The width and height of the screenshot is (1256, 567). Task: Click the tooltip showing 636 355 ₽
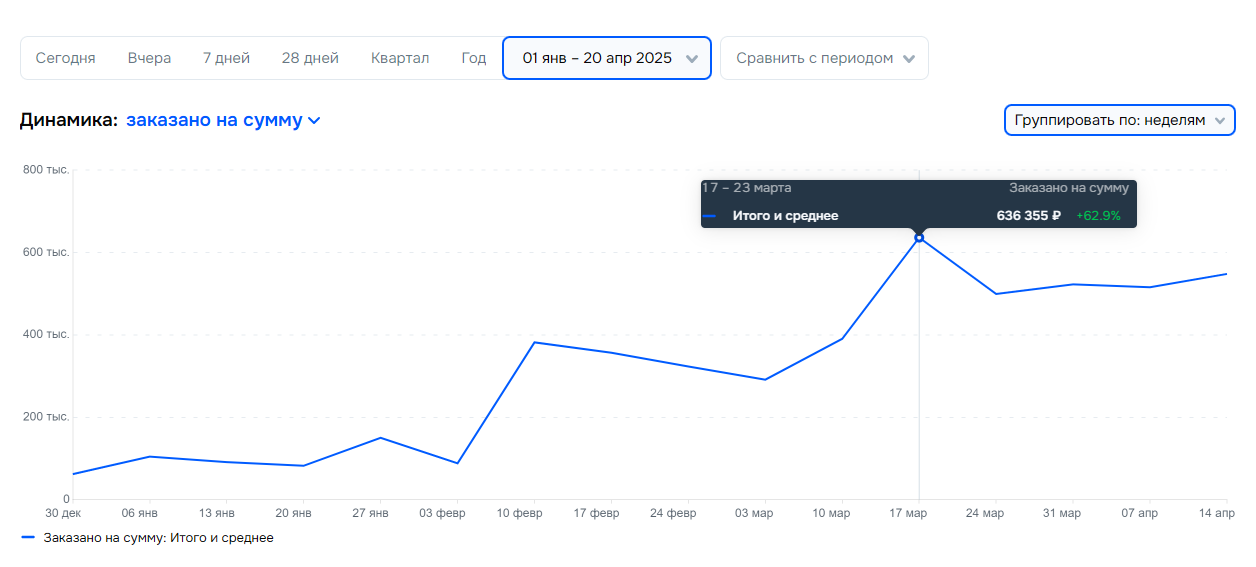(x=918, y=204)
